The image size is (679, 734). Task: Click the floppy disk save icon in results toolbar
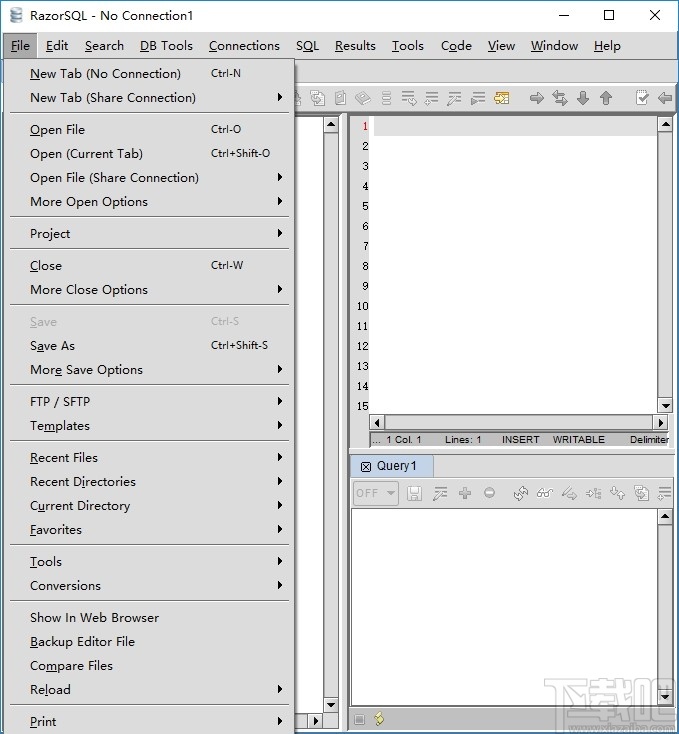[414, 493]
